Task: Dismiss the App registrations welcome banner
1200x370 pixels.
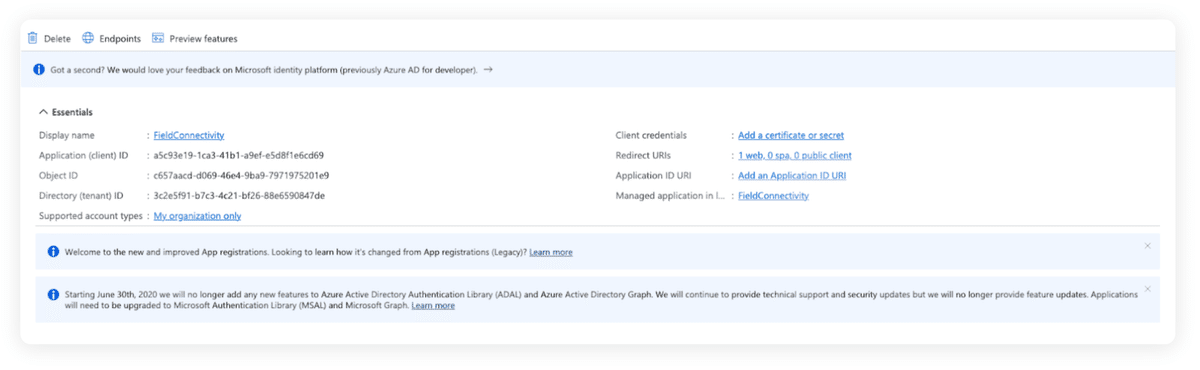Action: click(x=1147, y=246)
